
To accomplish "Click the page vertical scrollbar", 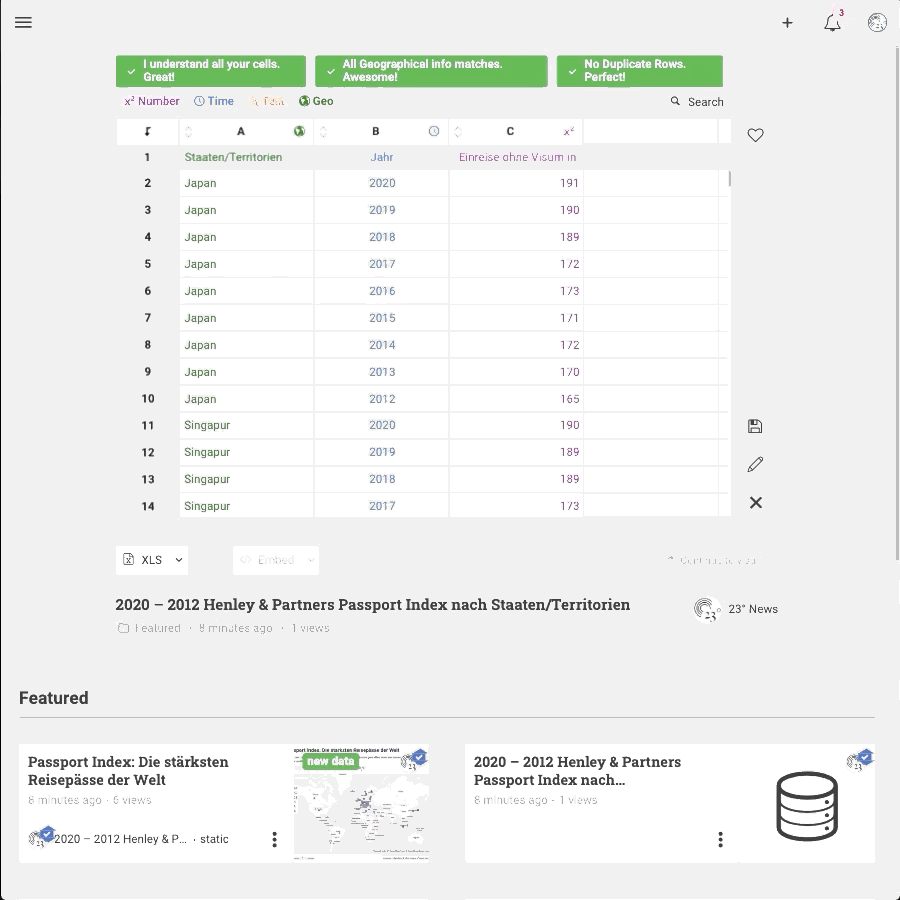I will pyautogui.click(x=897, y=304).
